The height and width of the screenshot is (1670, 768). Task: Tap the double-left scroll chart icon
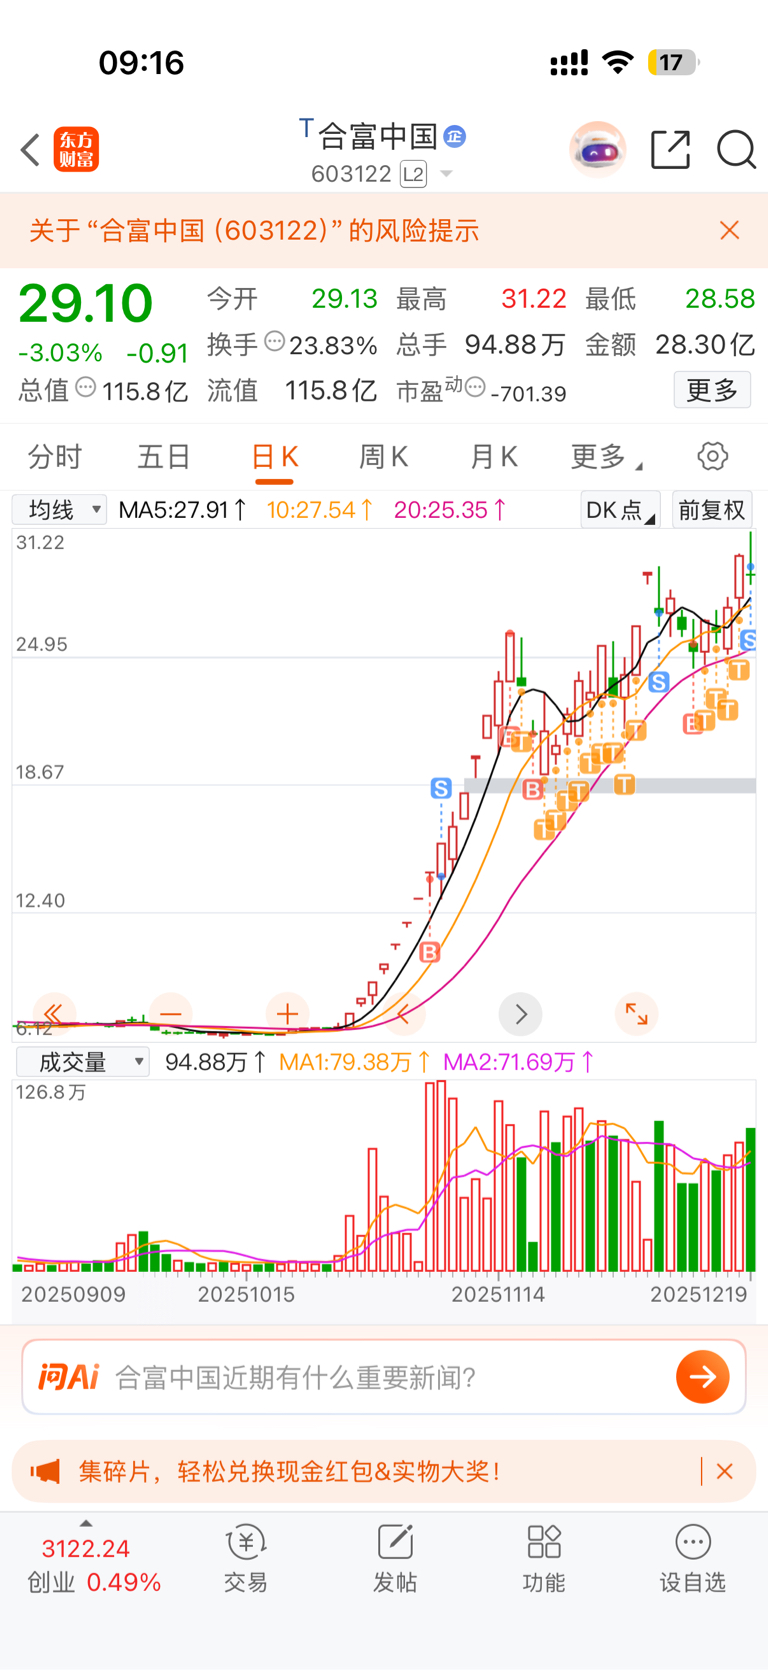53,1014
